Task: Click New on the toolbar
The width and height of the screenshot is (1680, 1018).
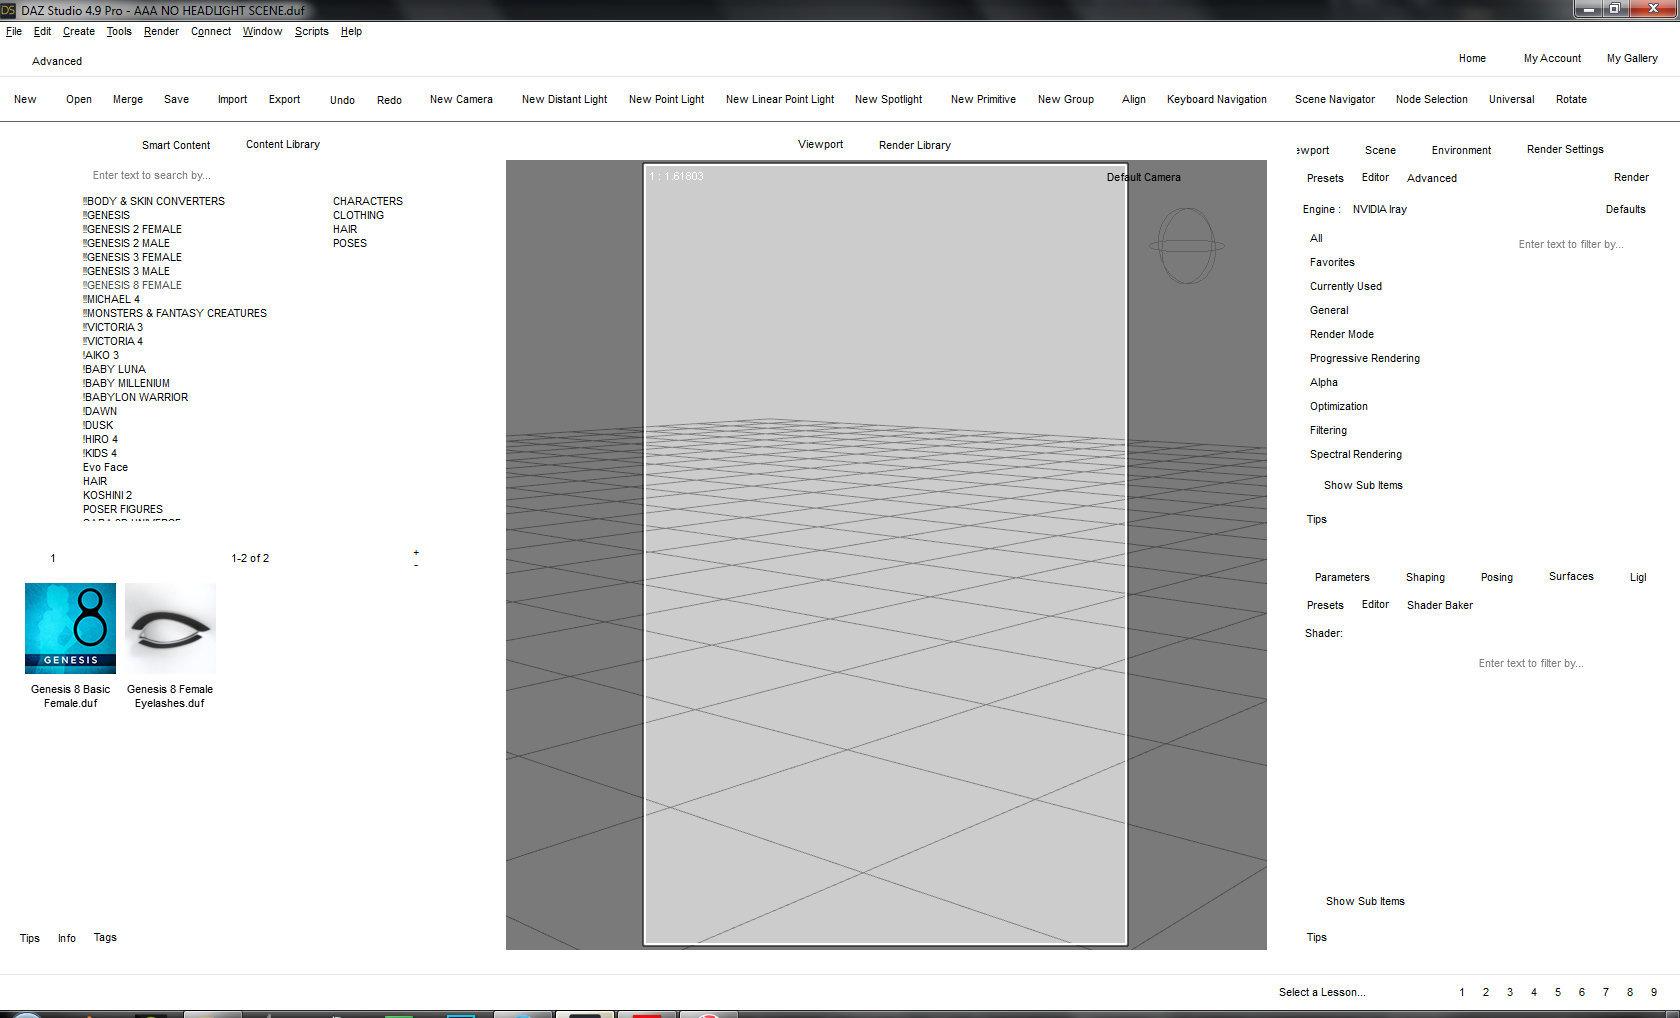Action: (x=25, y=99)
